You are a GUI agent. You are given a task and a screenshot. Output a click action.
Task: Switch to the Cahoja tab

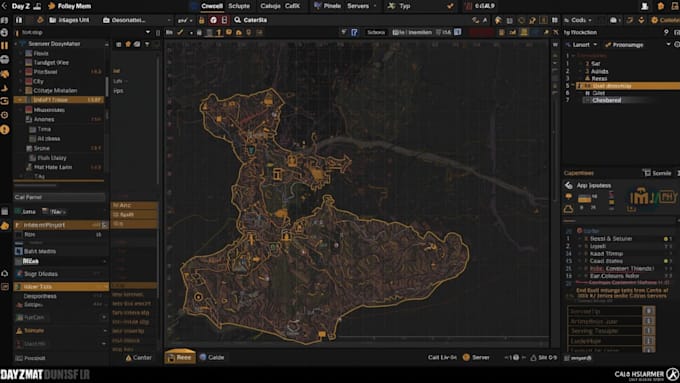pyautogui.click(x=270, y=6)
